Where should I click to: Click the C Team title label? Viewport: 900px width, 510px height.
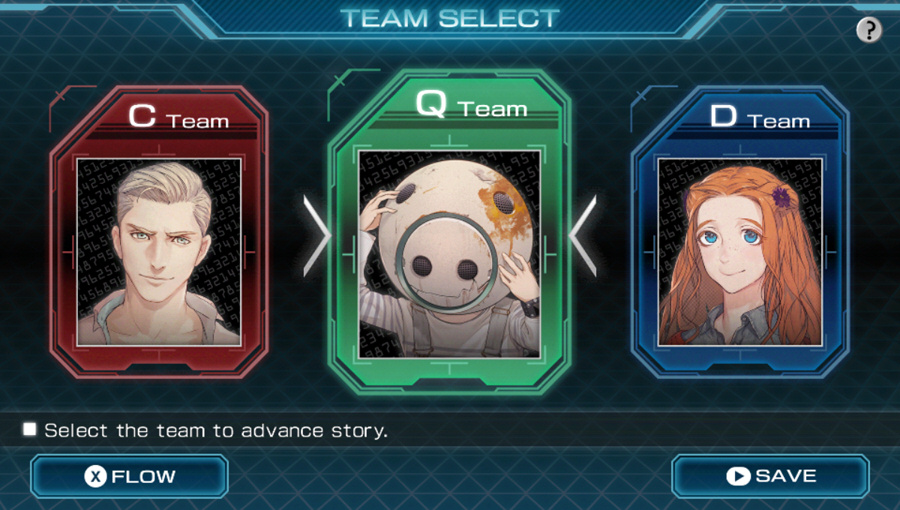click(179, 116)
